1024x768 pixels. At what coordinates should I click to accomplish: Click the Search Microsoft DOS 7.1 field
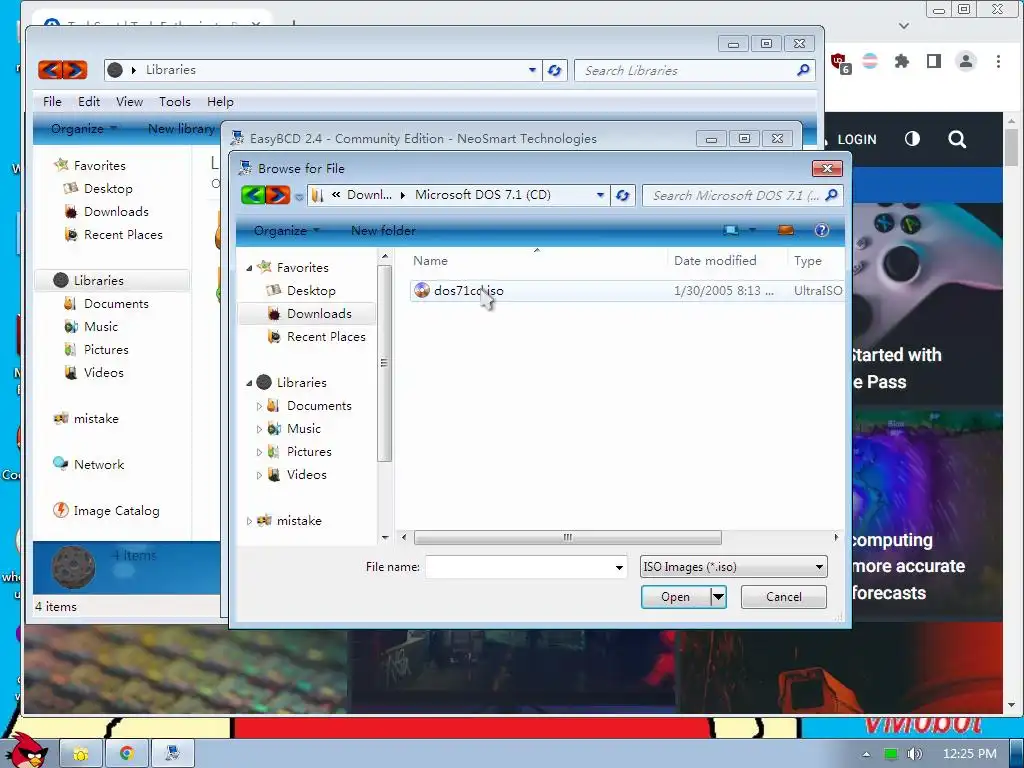[x=734, y=195]
